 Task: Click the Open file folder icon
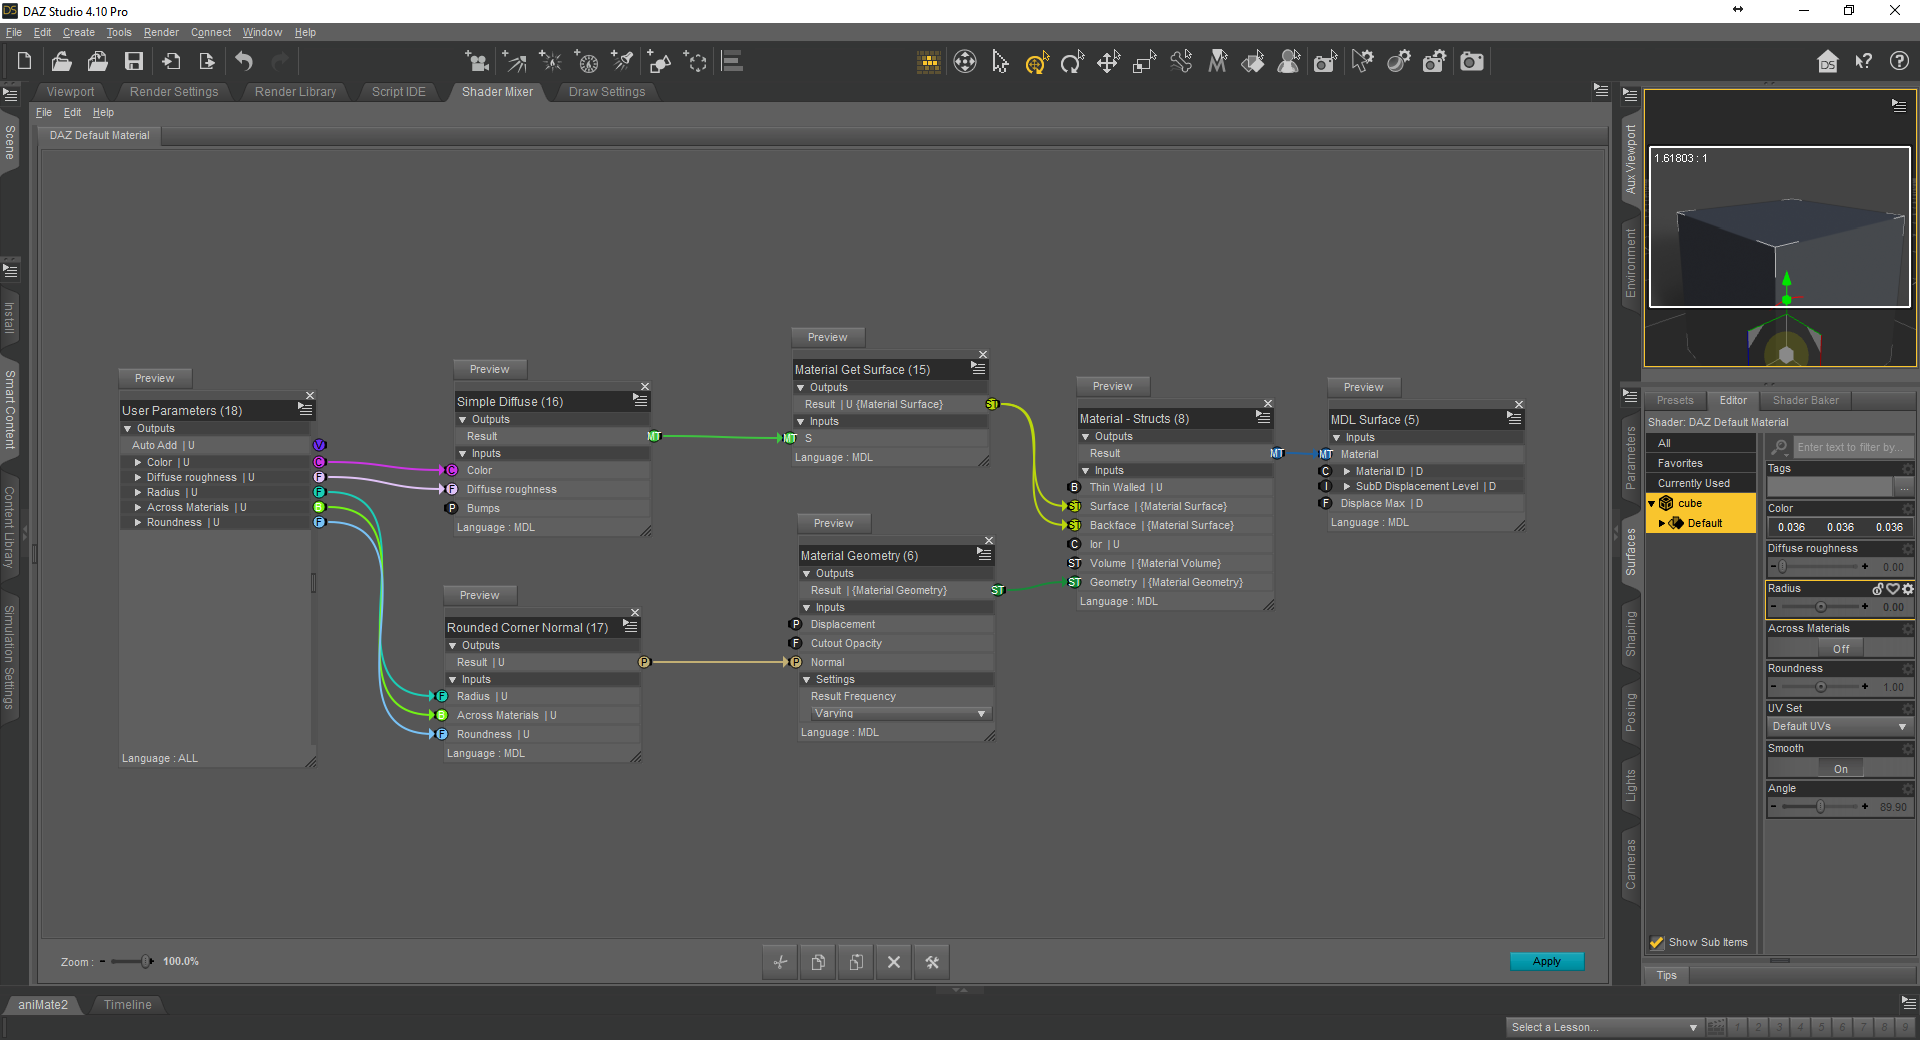pos(61,61)
